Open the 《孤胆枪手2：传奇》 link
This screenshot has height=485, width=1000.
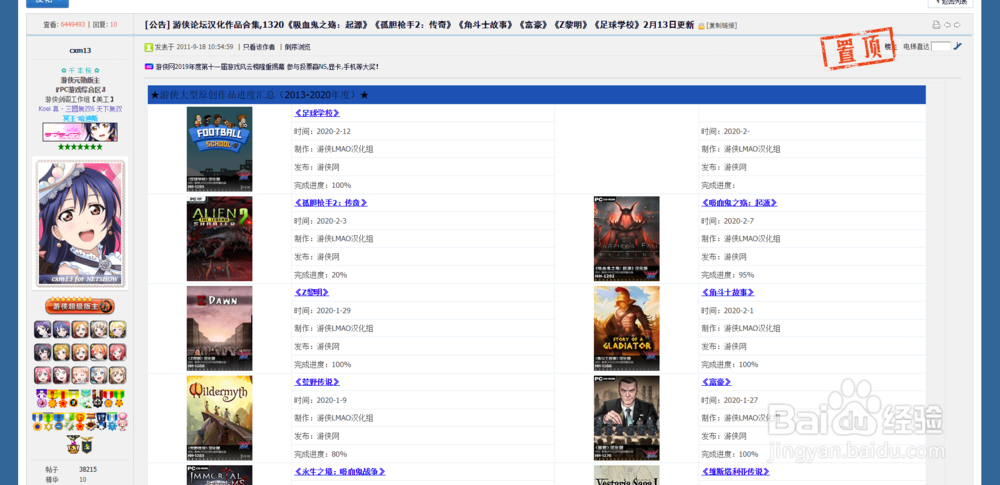330,203
